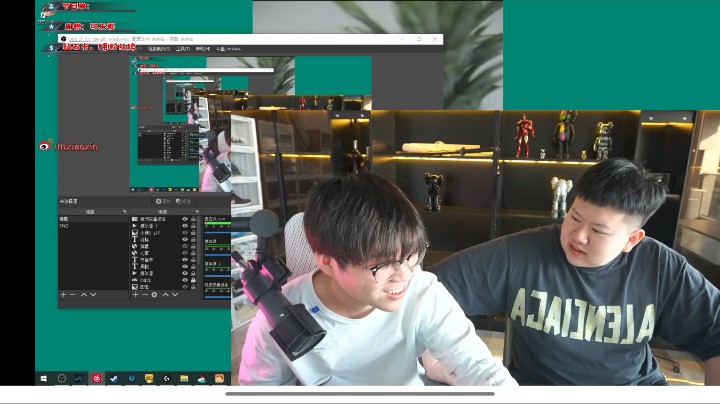The image size is (720, 404).
Task: Open NetEase Cloud Music red taskbar icon
Action: [x=96, y=379]
